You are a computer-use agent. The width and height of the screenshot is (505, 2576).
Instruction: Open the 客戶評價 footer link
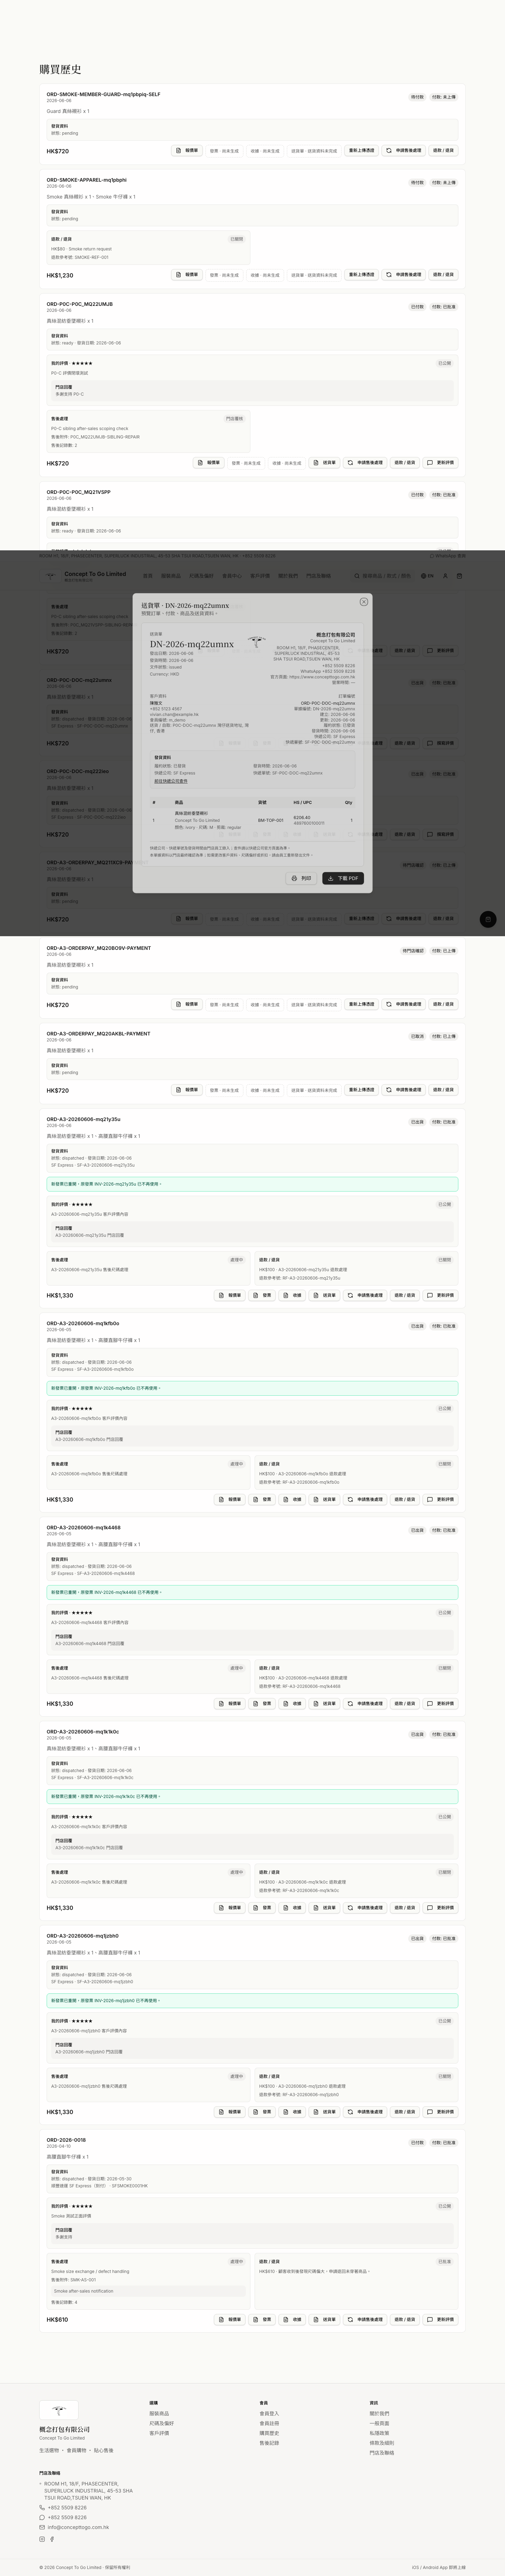click(x=159, y=2433)
